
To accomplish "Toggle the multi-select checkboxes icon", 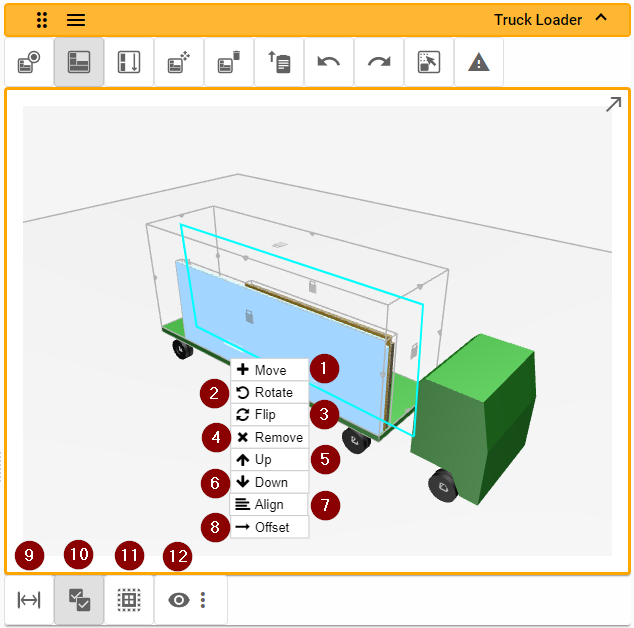I will click(x=79, y=600).
